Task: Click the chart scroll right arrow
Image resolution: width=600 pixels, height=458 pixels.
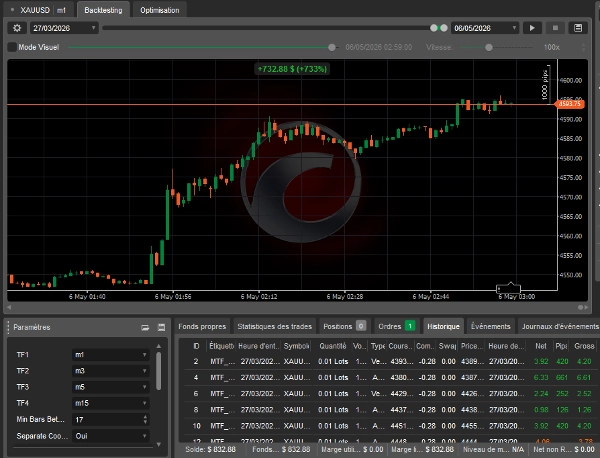Action: (x=586, y=307)
